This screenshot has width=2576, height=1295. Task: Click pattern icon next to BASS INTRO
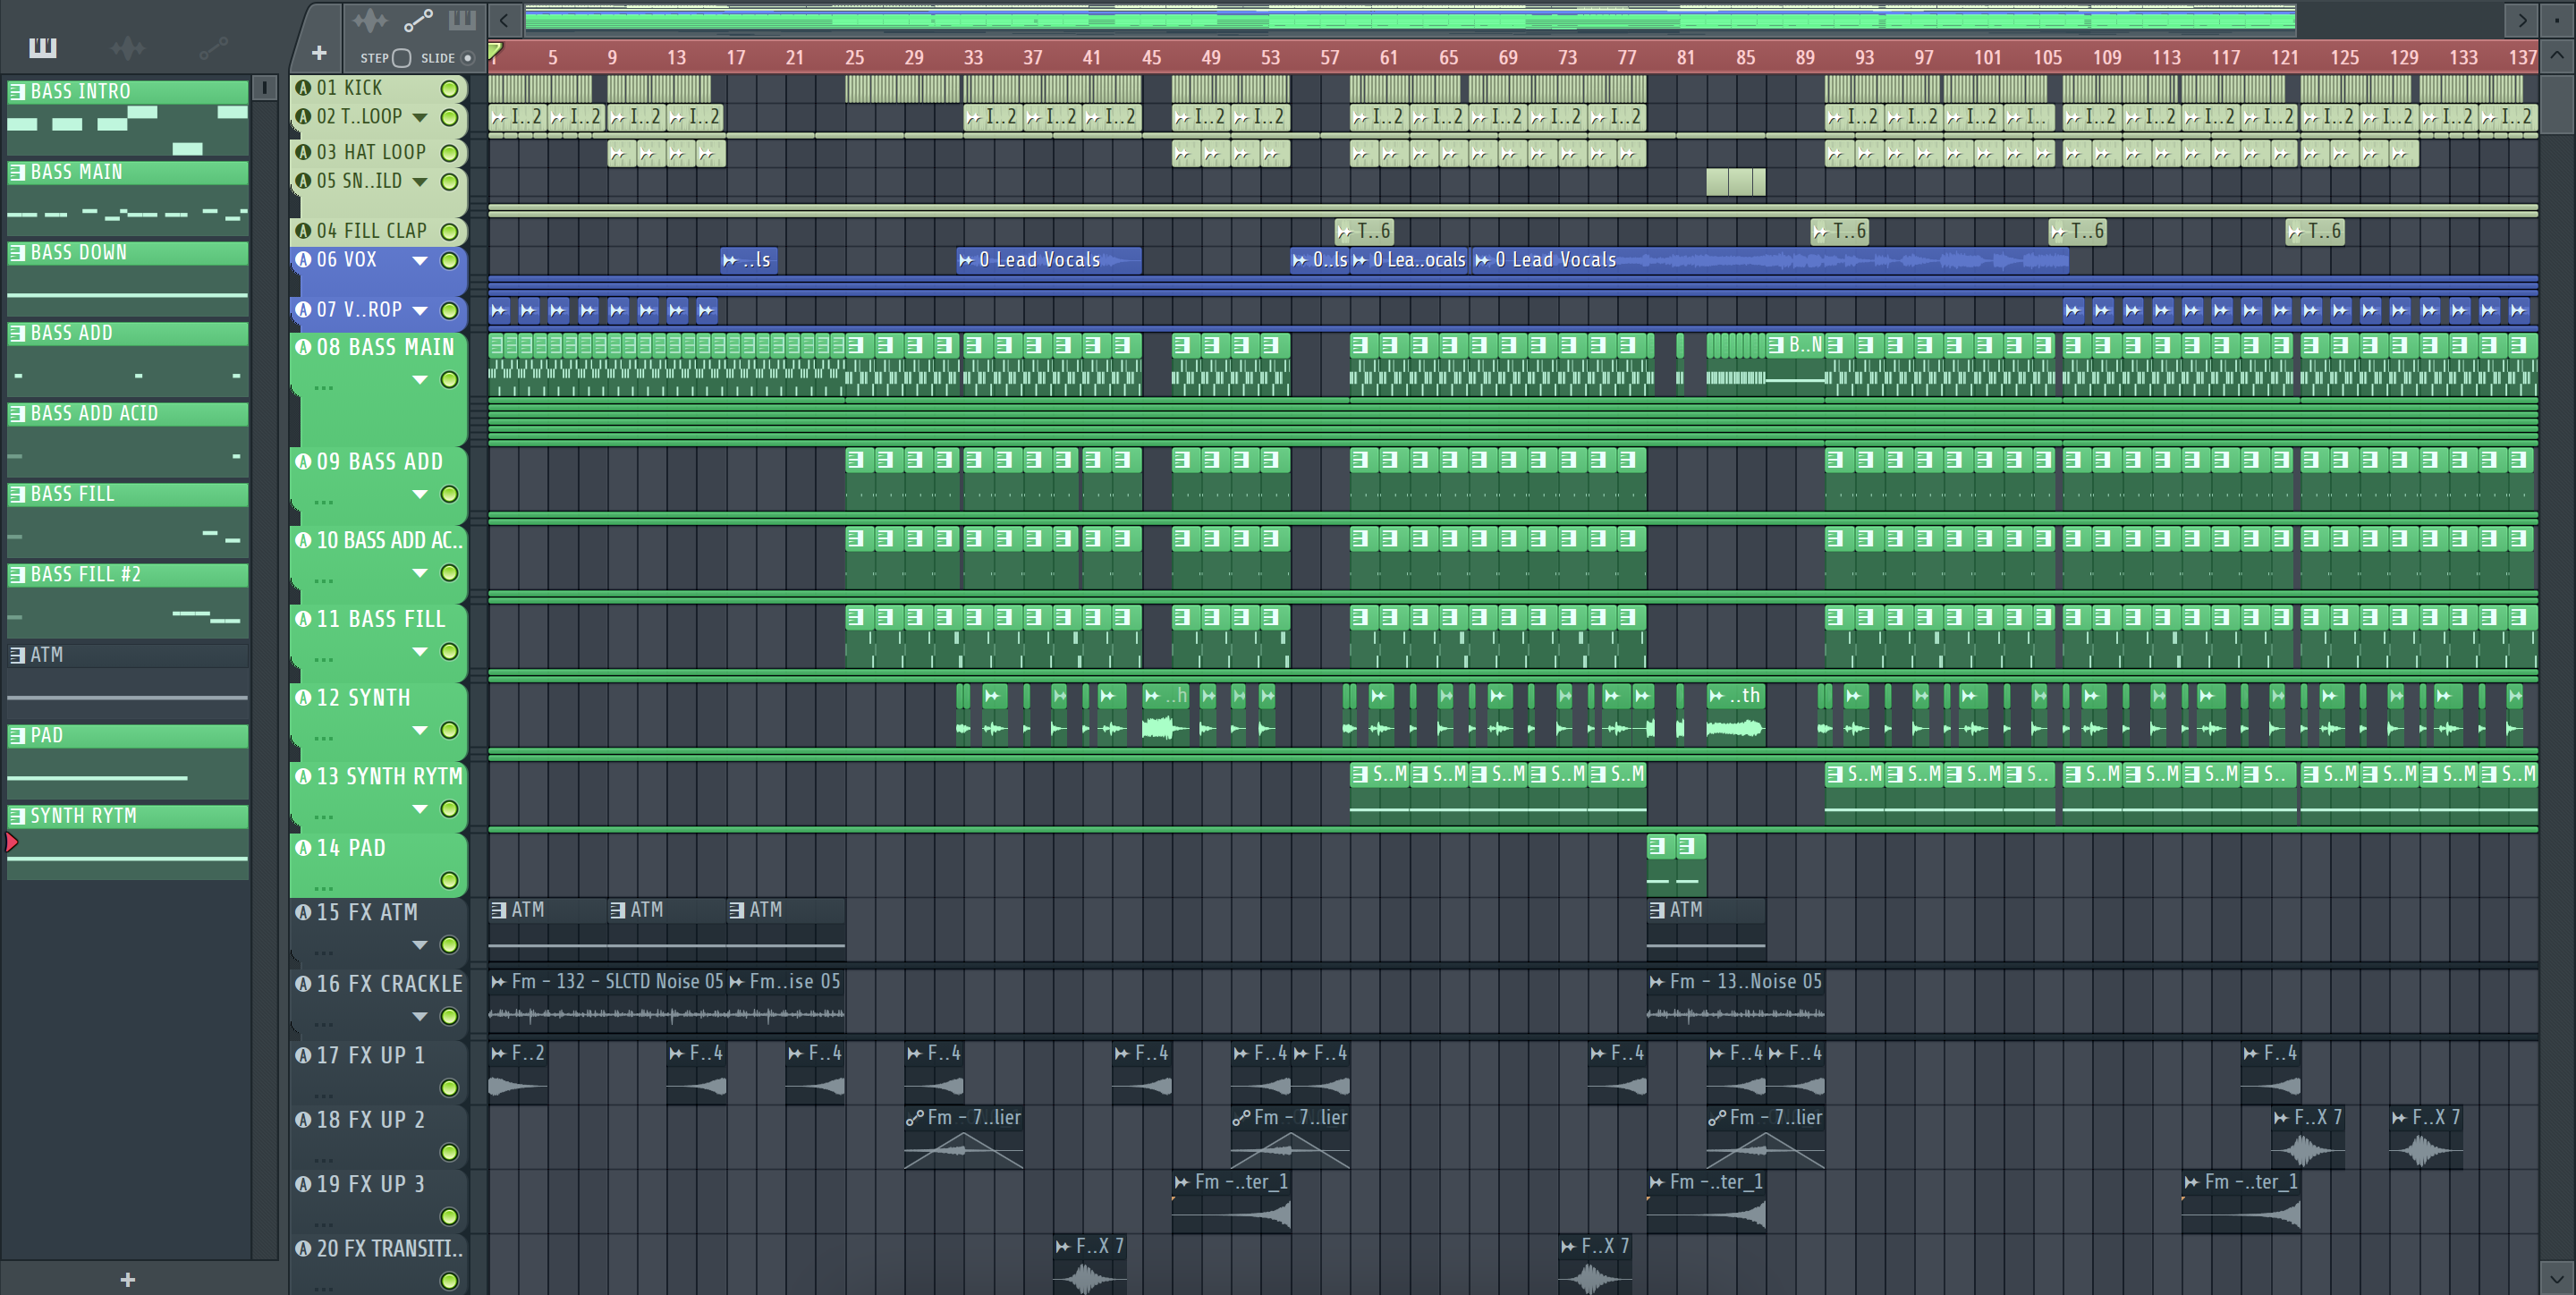coord(17,91)
